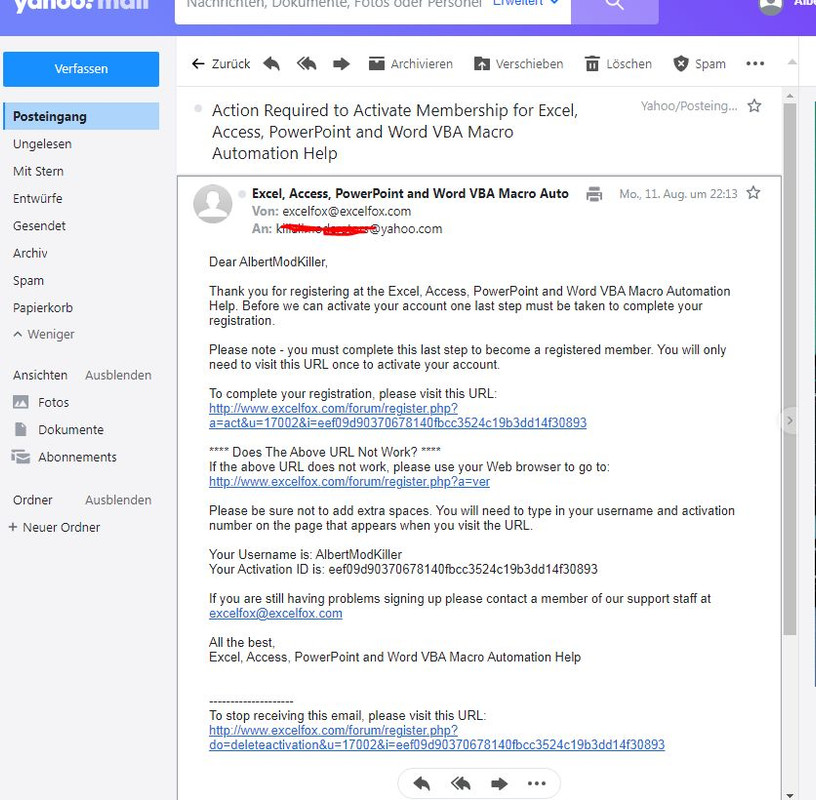Open the Spam folder in sidebar

pyautogui.click(x=28, y=281)
